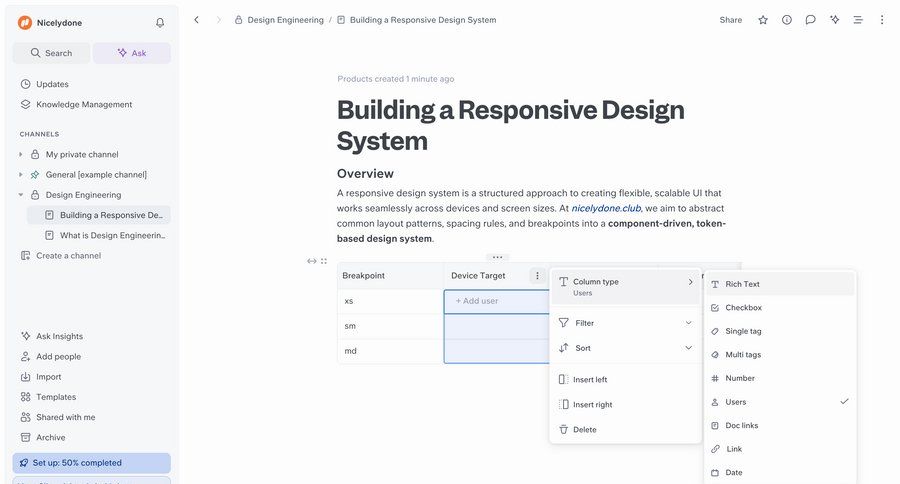Image resolution: width=900 pixels, height=484 pixels.
Task: Click the Add user cell field
Action: pyautogui.click(x=496, y=301)
